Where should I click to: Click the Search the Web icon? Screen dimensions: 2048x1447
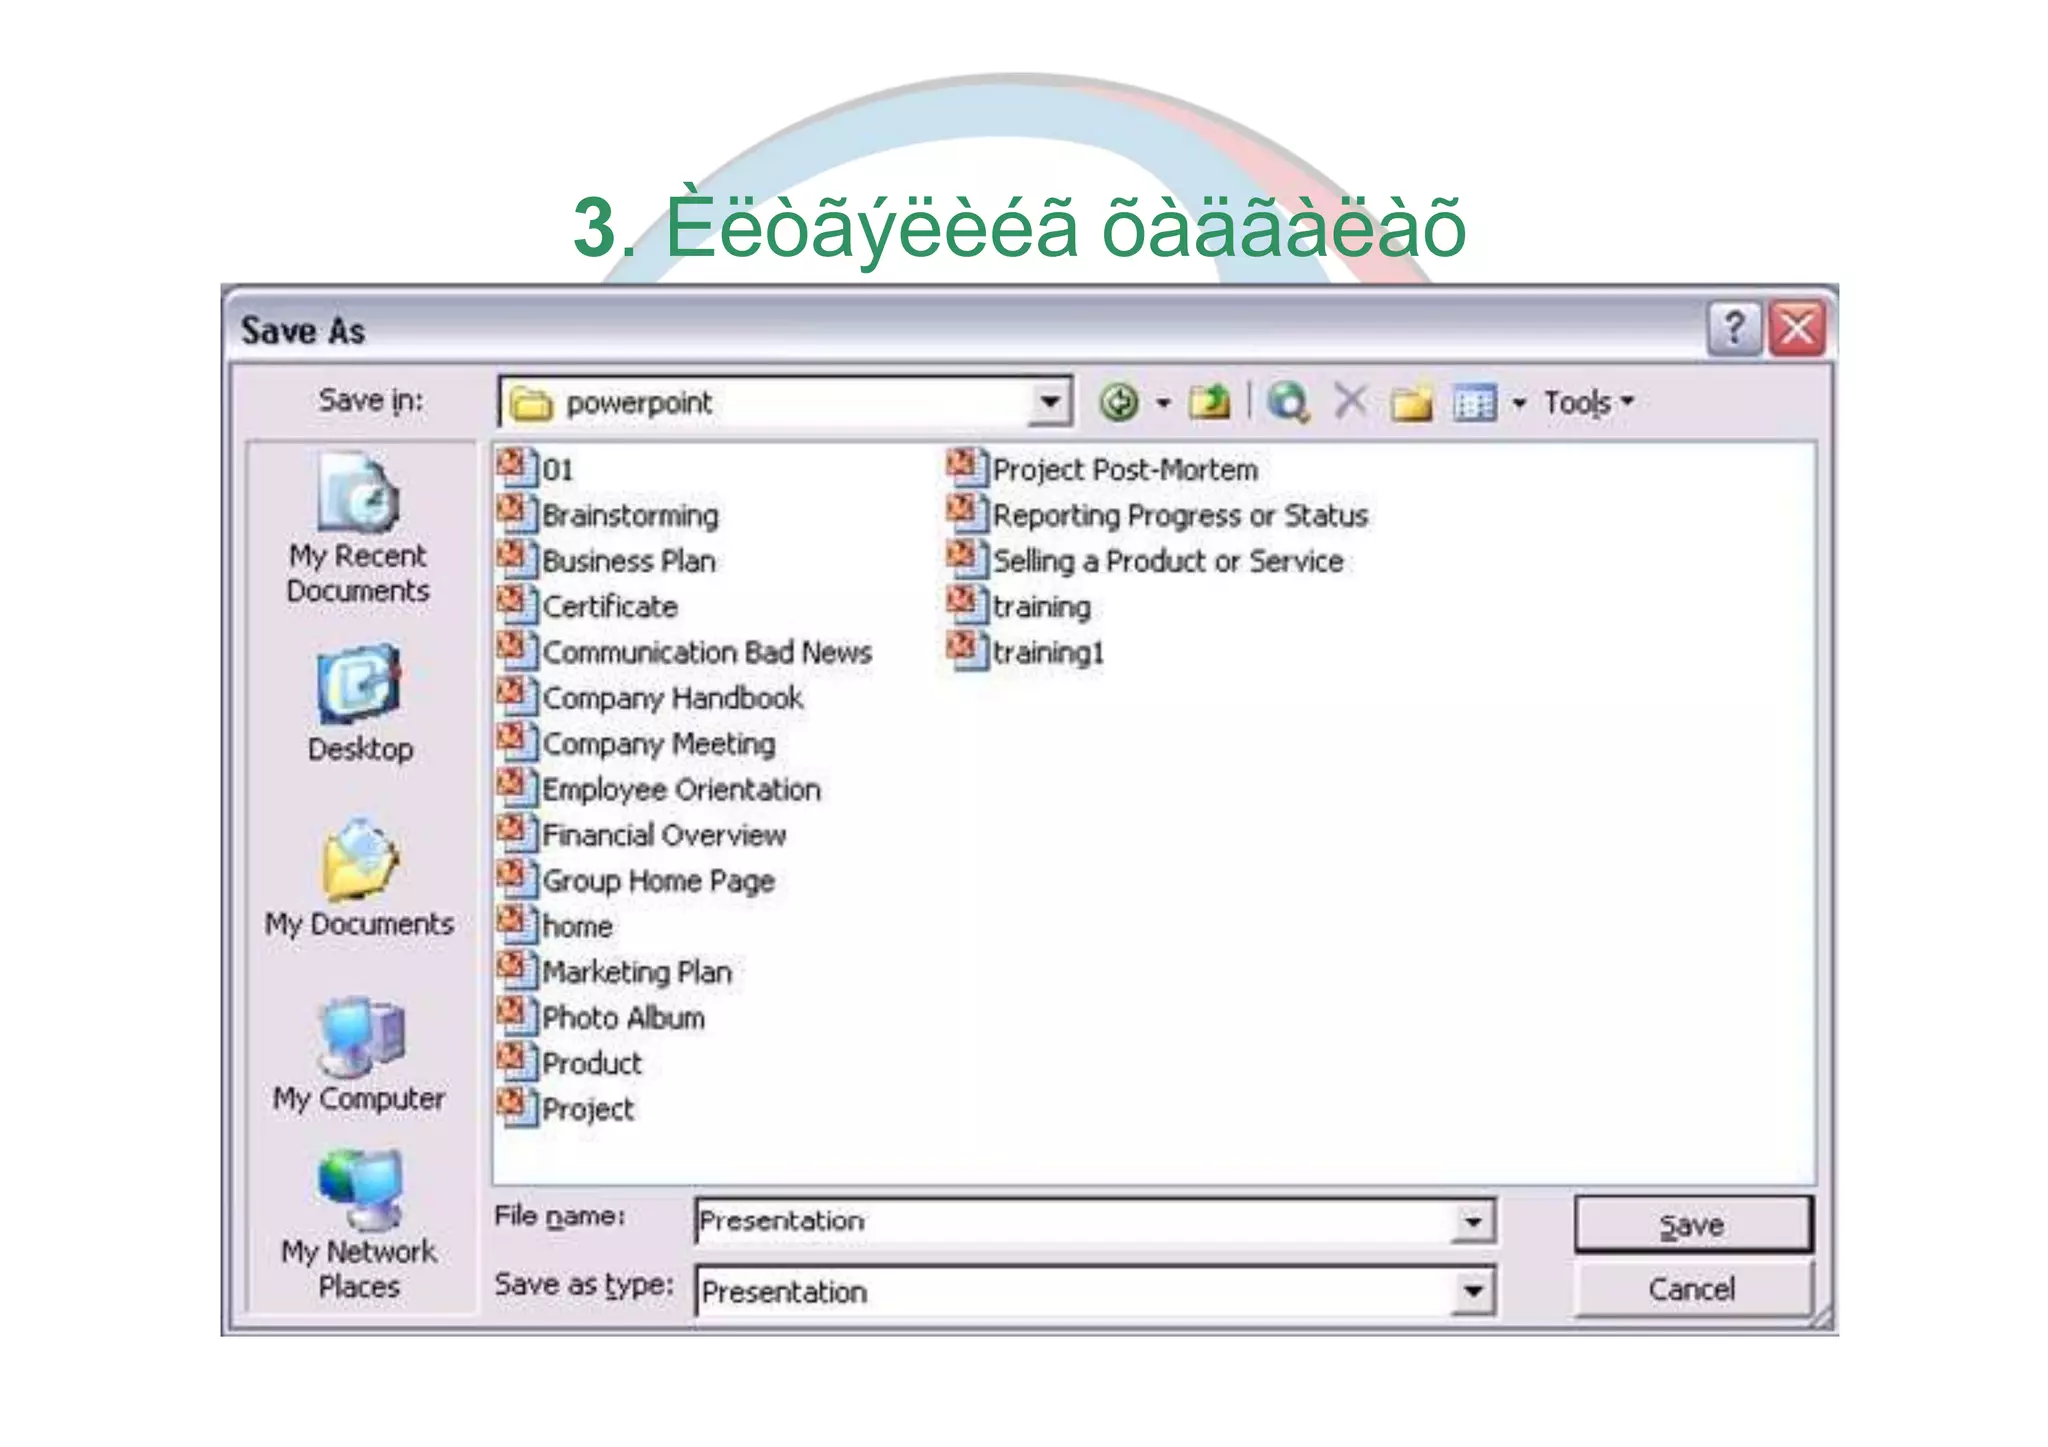(x=1288, y=402)
